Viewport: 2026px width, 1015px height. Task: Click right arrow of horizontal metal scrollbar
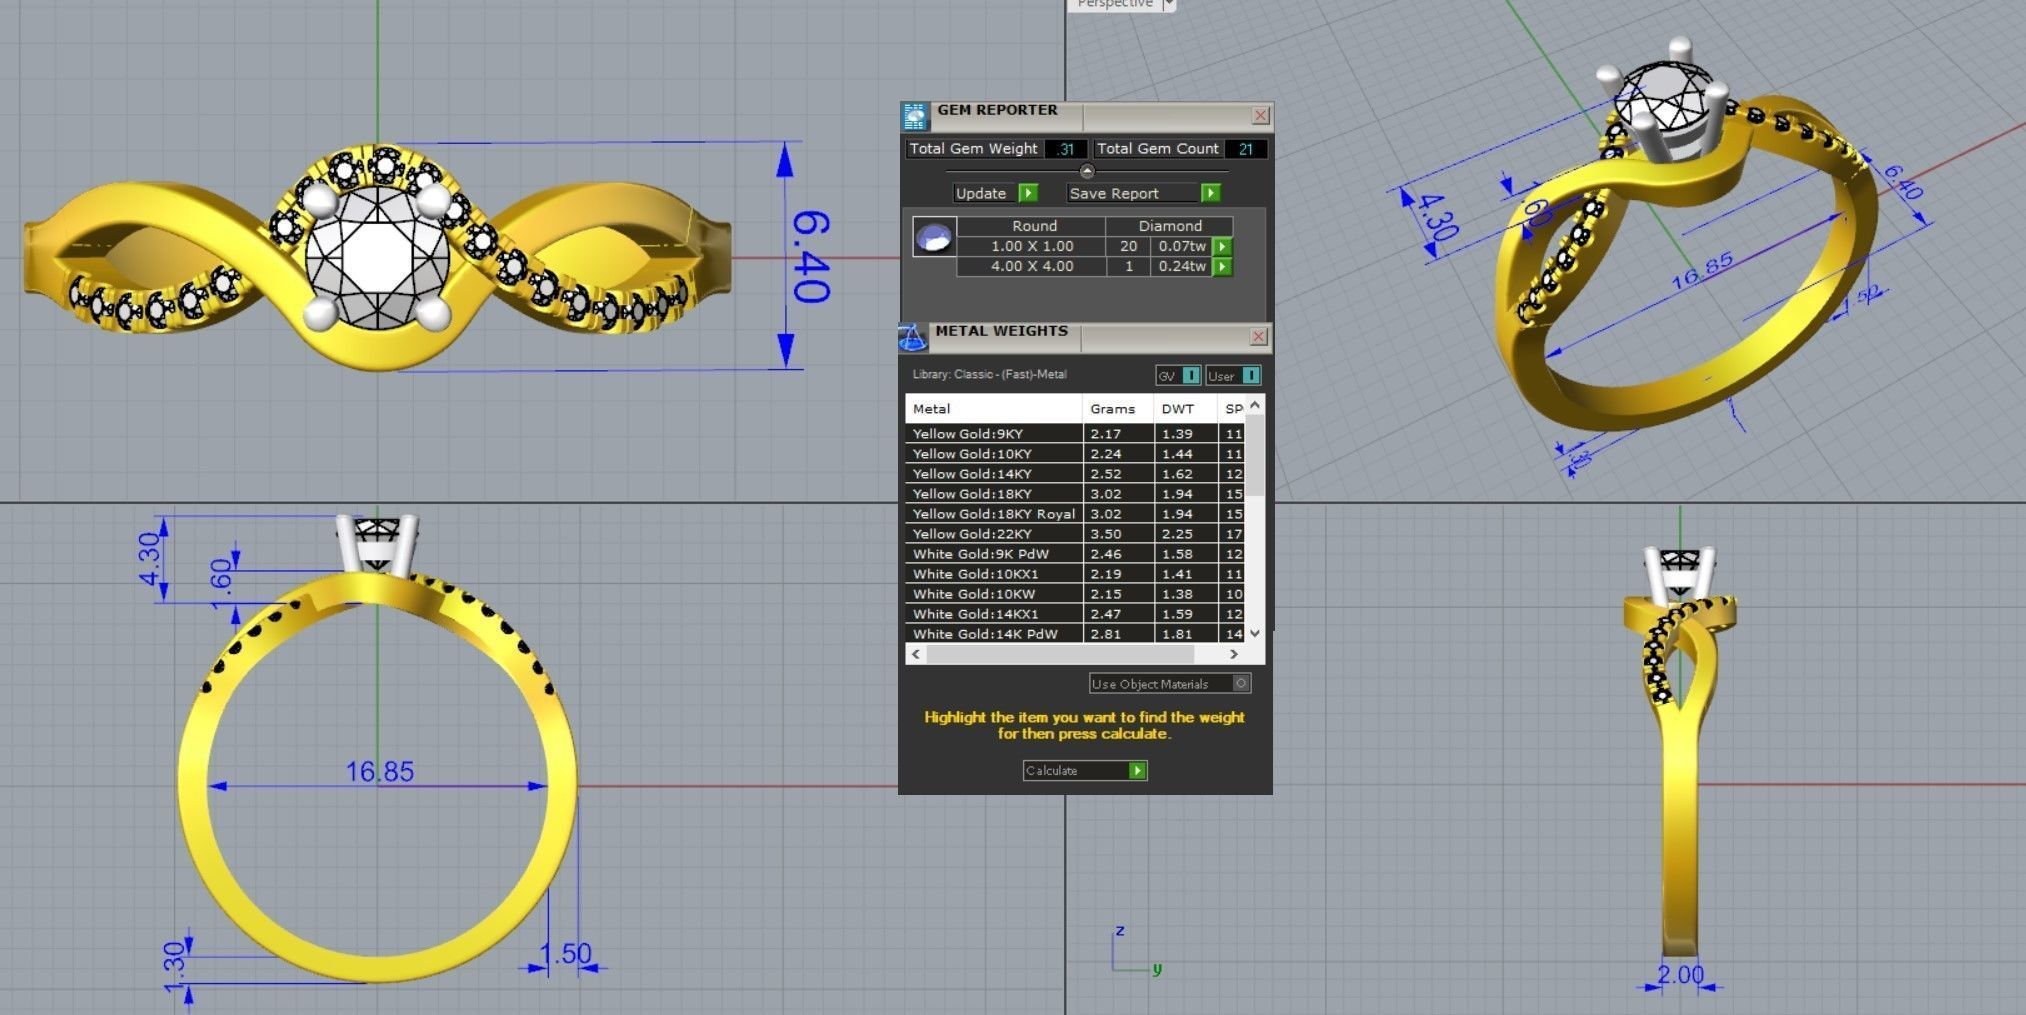1234,654
